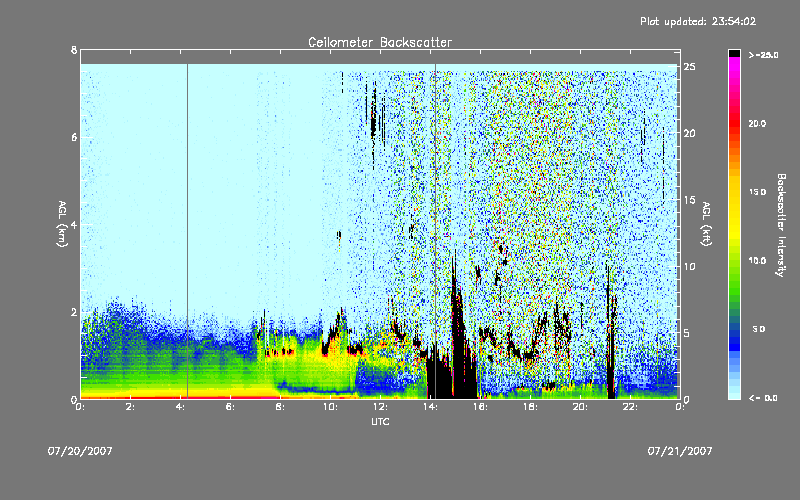800x500 pixels.
Task: Click the right kft axis tick label 10
Action: pos(689,267)
